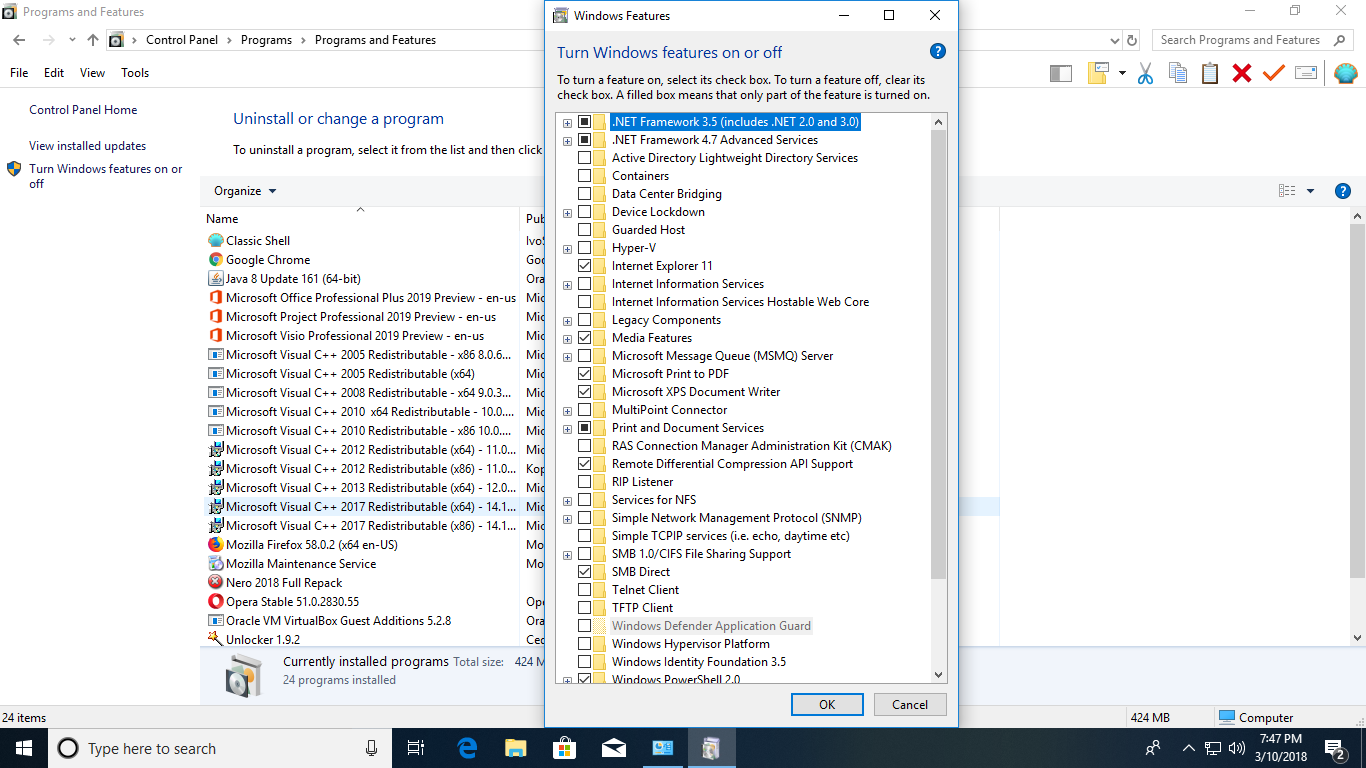The image size is (1366, 768).
Task: Open File Explorer from the taskbar
Action: click(516, 748)
